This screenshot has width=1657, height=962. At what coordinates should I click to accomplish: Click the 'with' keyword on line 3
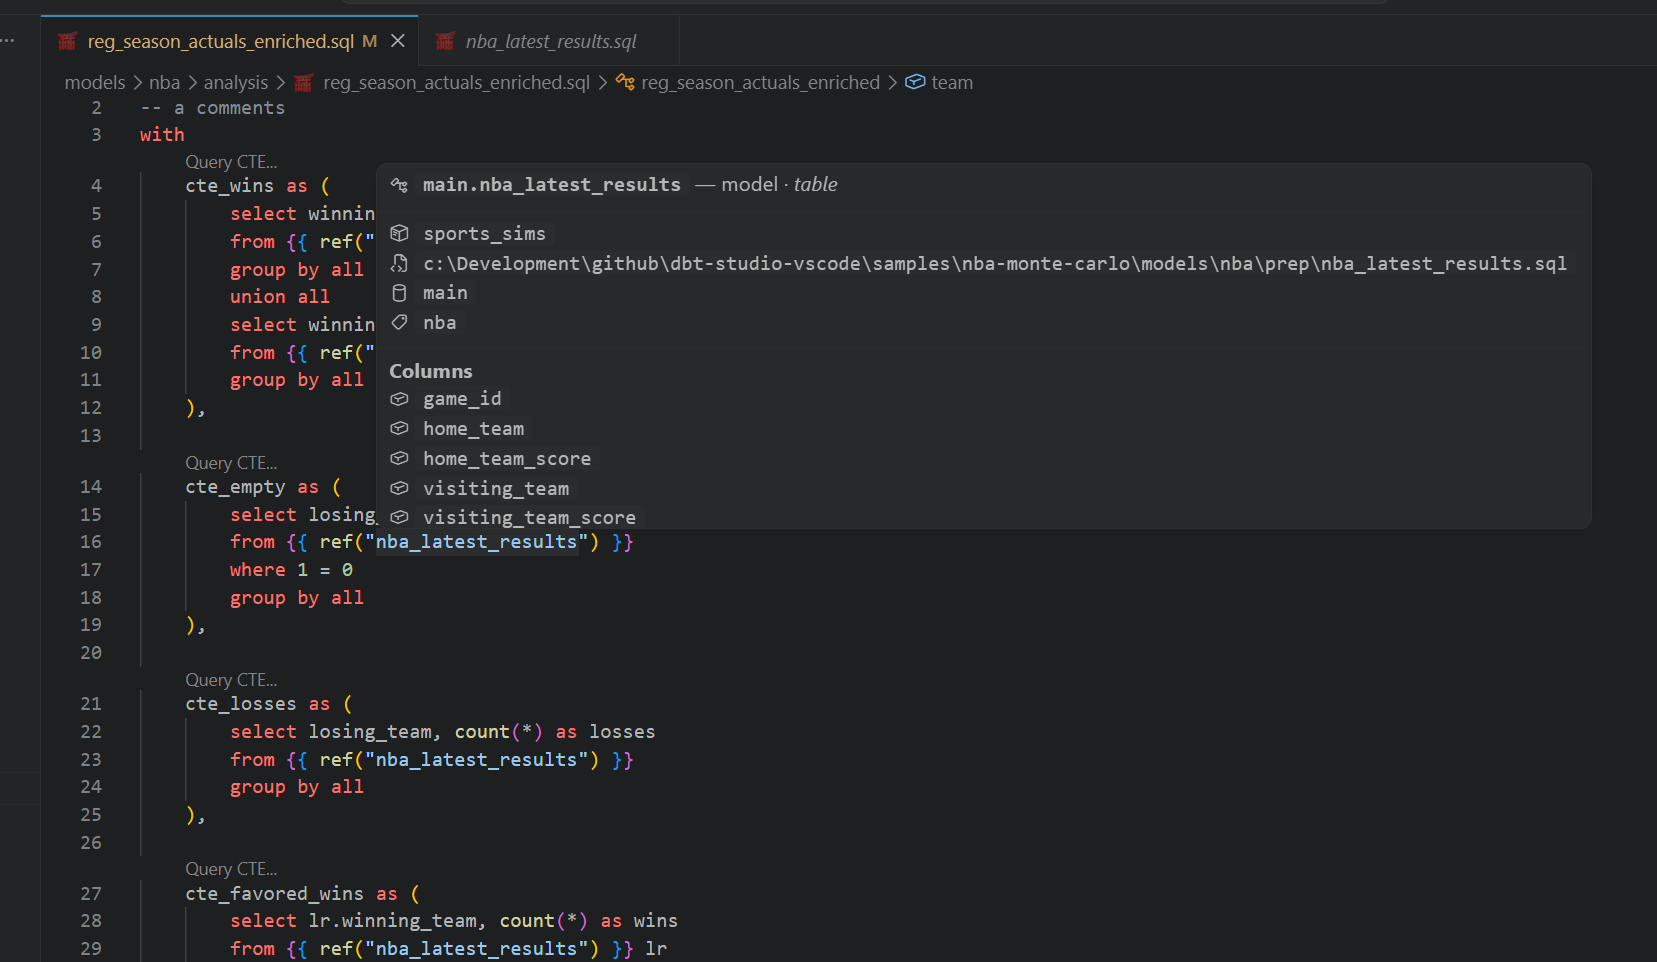(162, 135)
